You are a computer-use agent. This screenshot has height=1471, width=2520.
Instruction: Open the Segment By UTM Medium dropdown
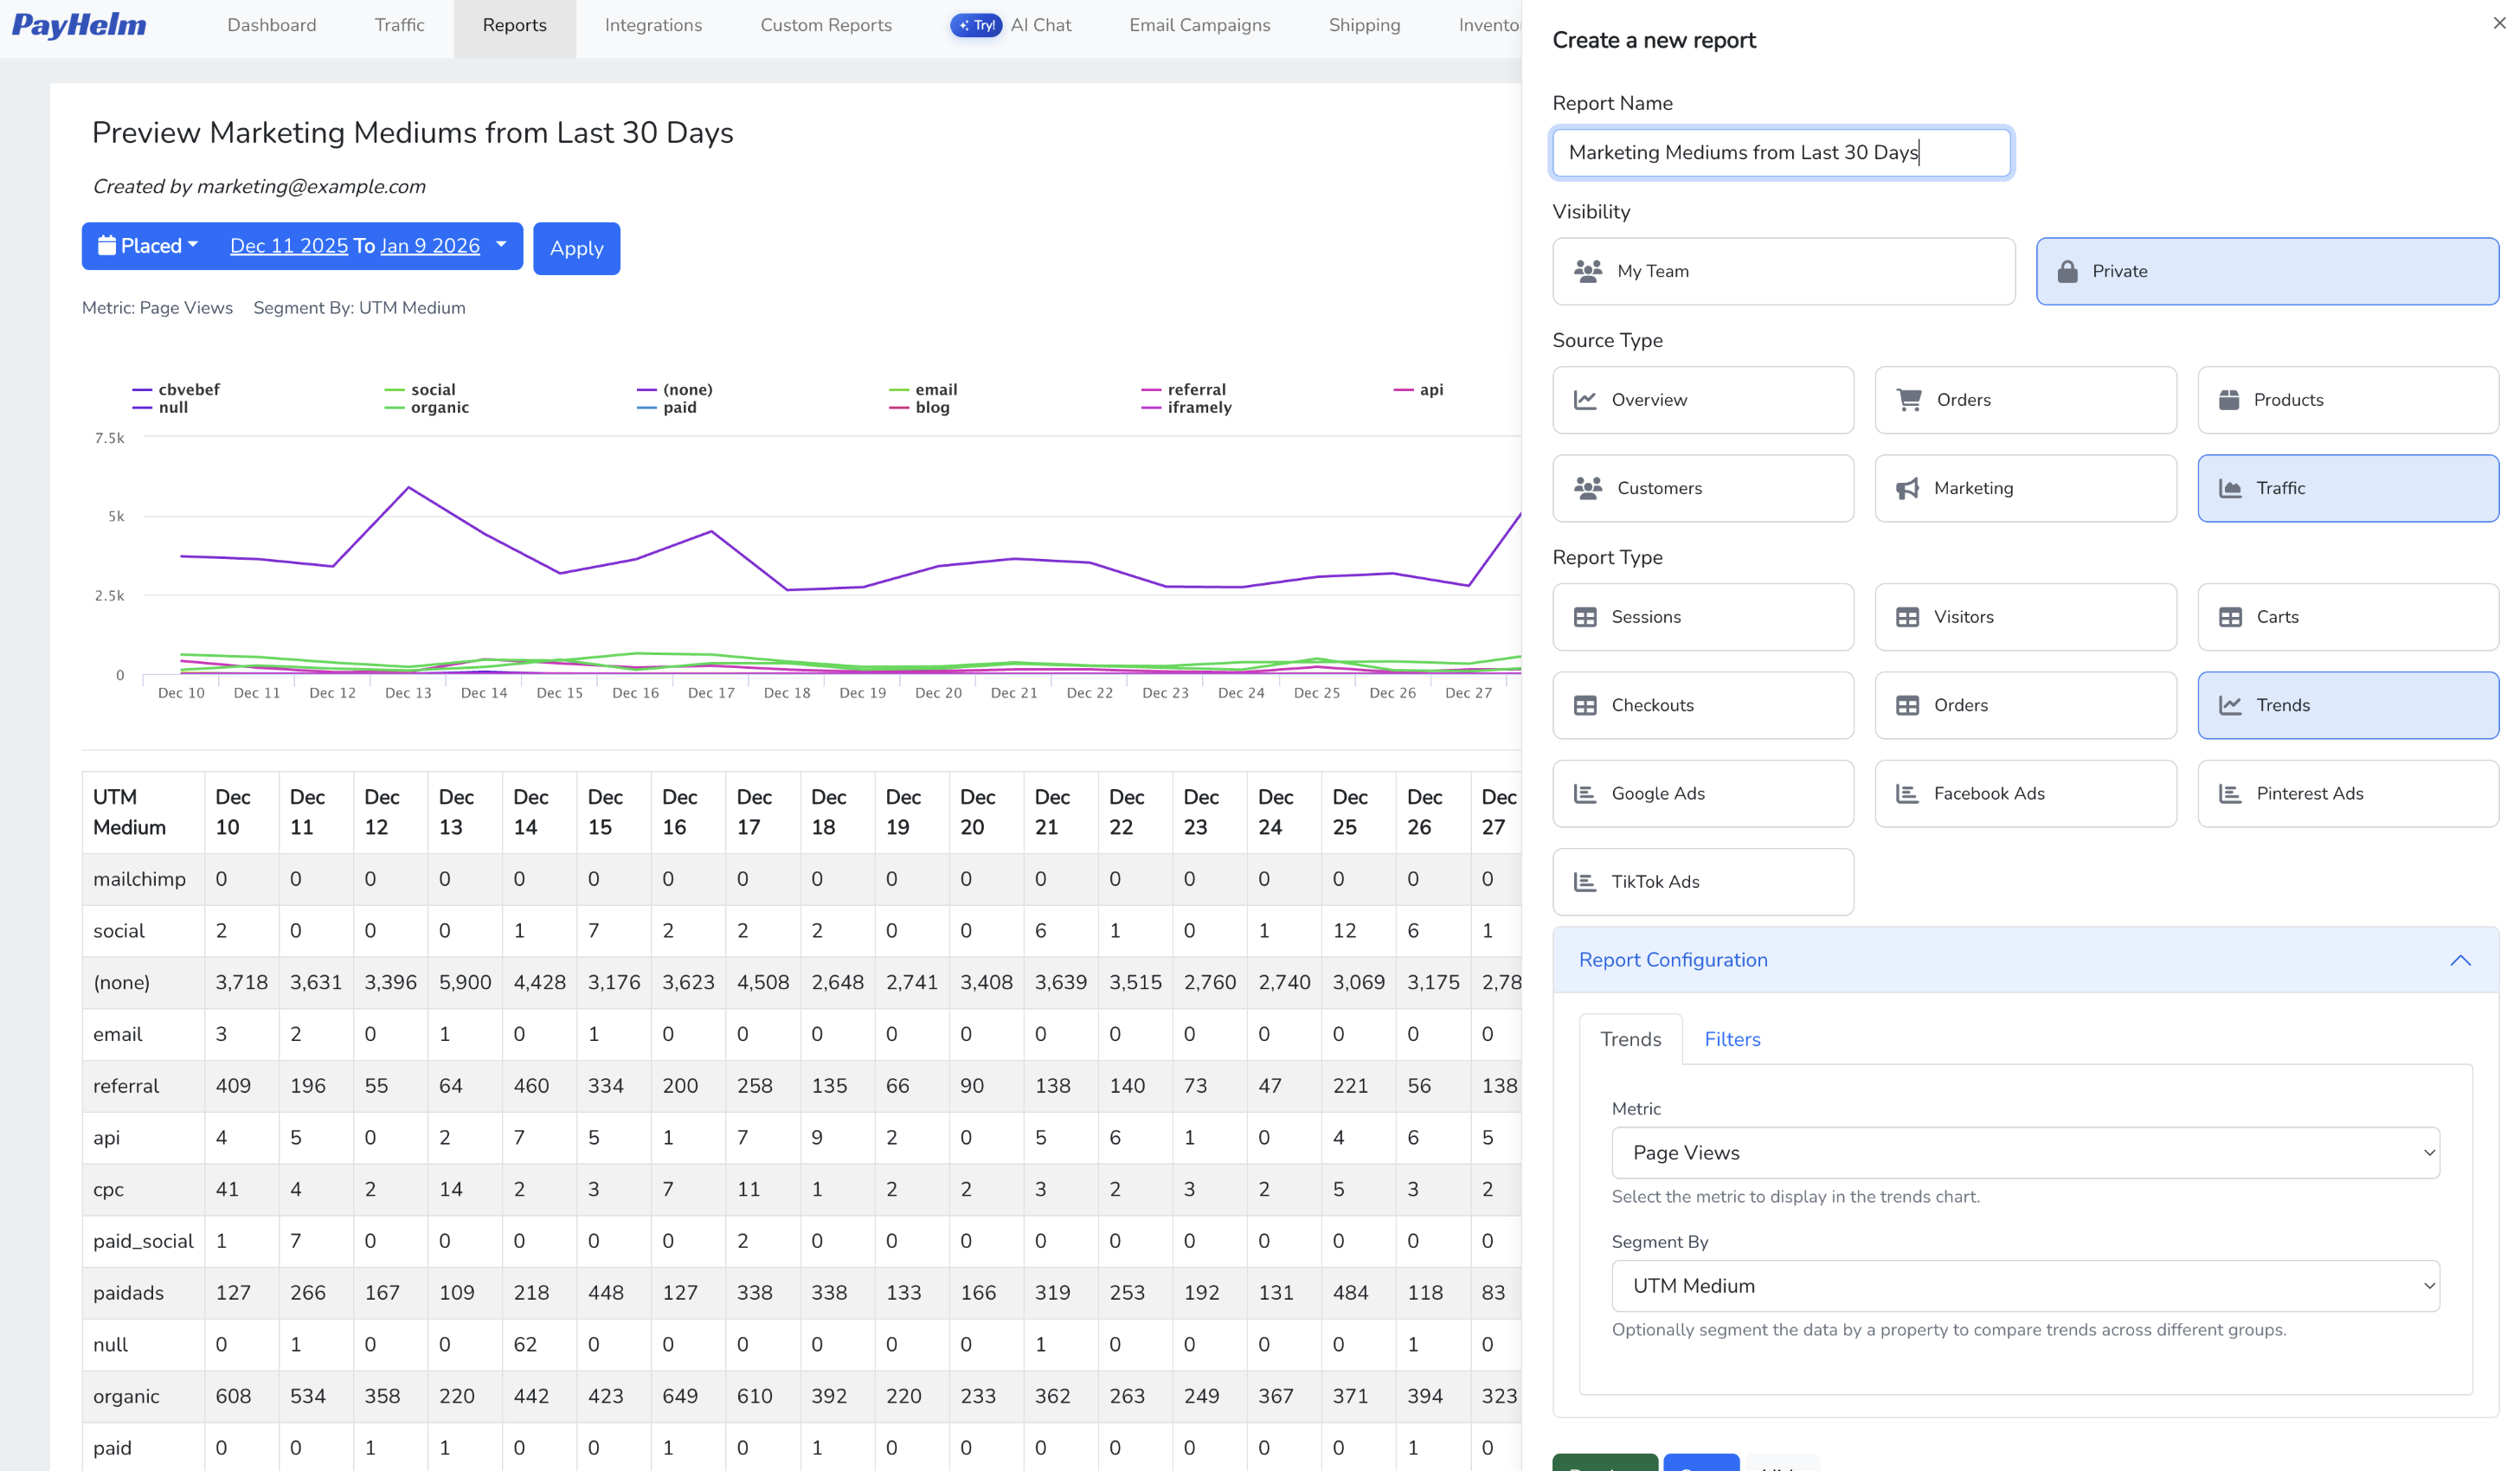pos(2025,1286)
